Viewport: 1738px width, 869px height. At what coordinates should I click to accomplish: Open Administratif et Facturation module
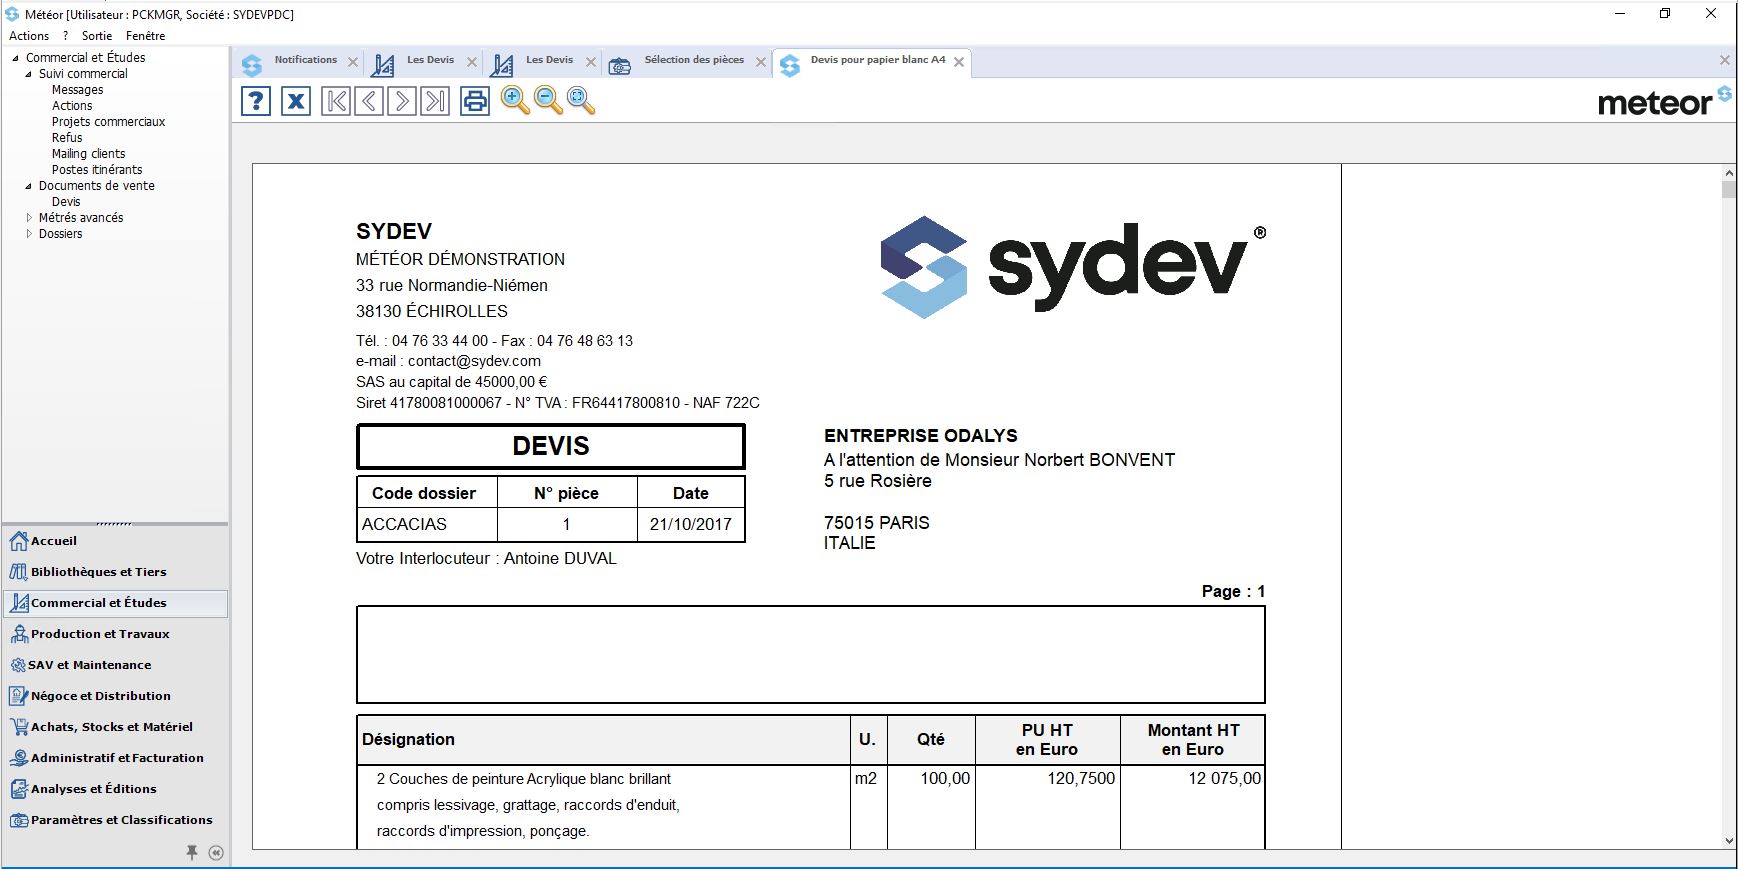pos(115,758)
